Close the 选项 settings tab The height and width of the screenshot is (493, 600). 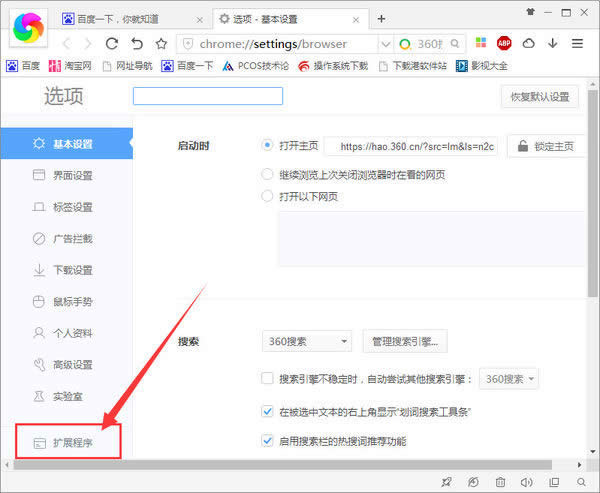(x=356, y=20)
